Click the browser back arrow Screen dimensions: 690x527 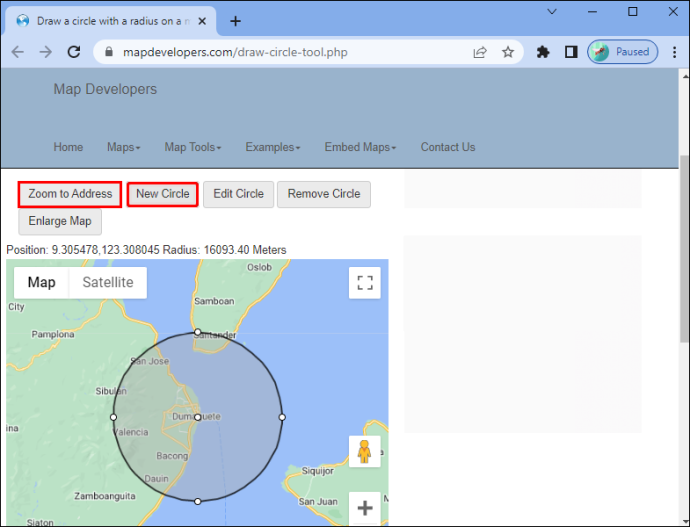click(18, 52)
